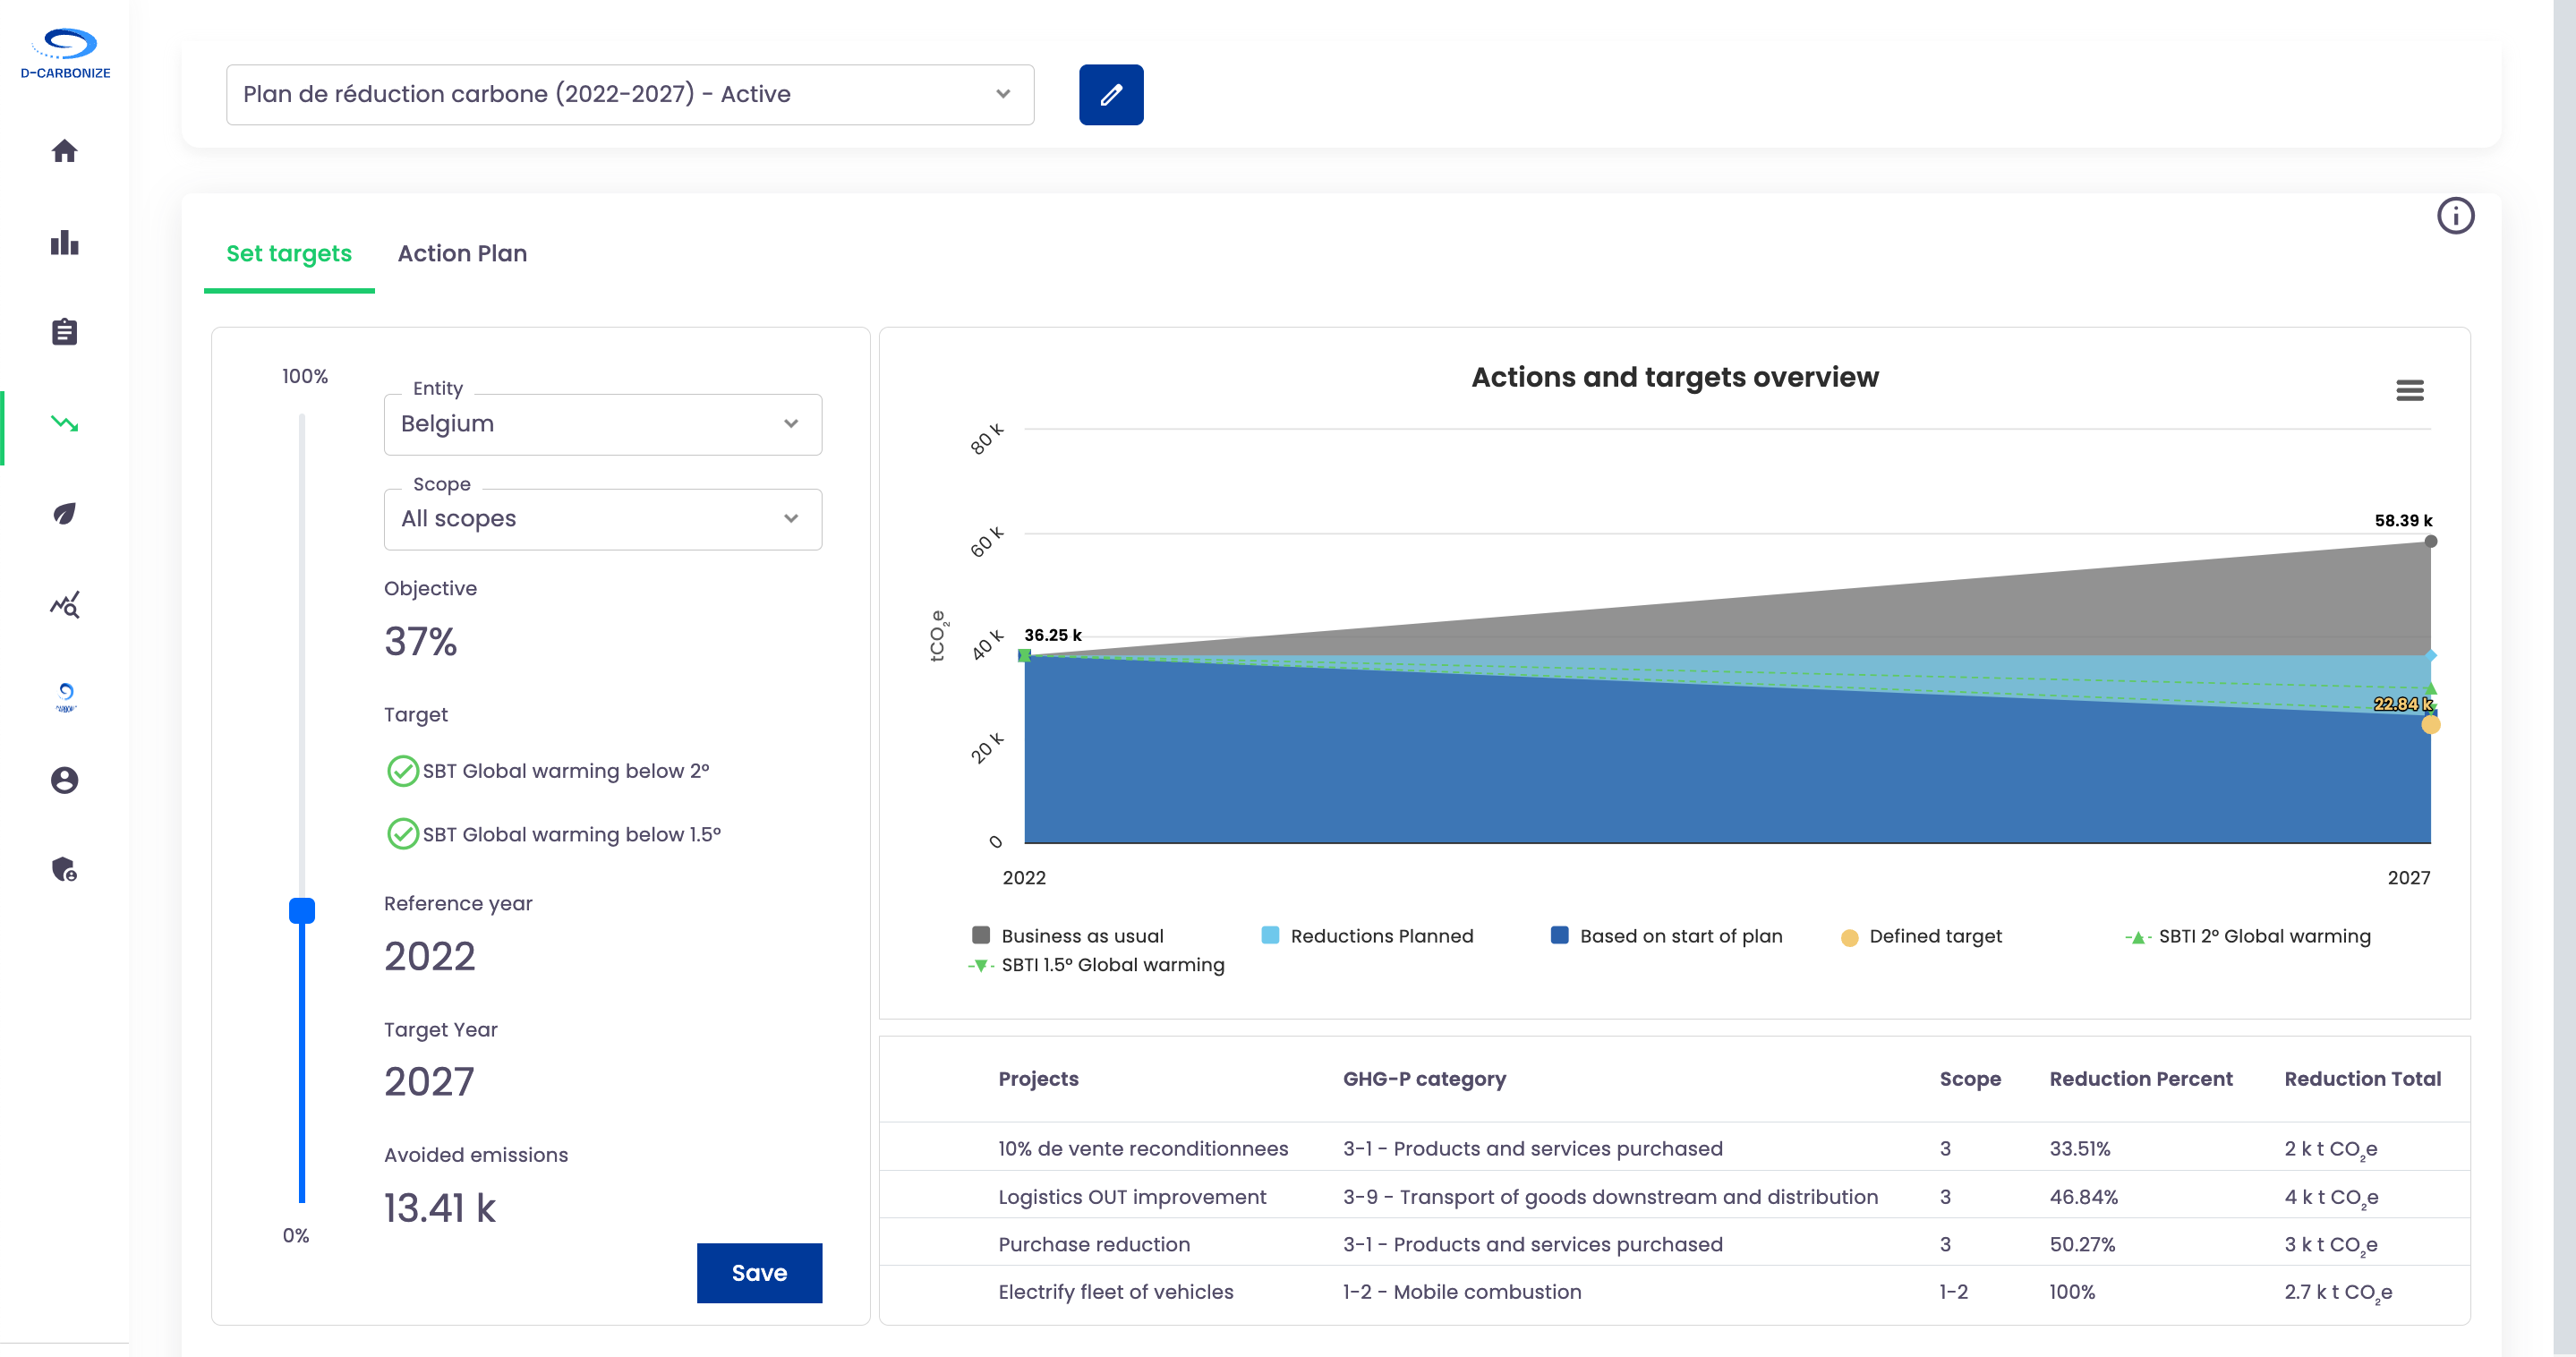Expand the carbon reduction plan dropdown

(x=629, y=95)
